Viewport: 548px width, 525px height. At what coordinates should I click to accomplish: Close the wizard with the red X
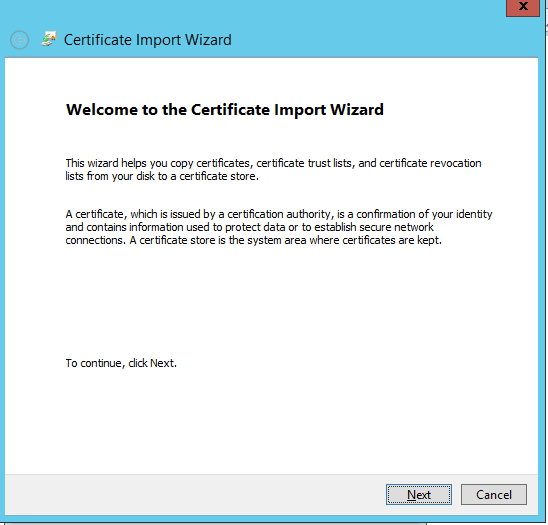(x=523, y=7)
